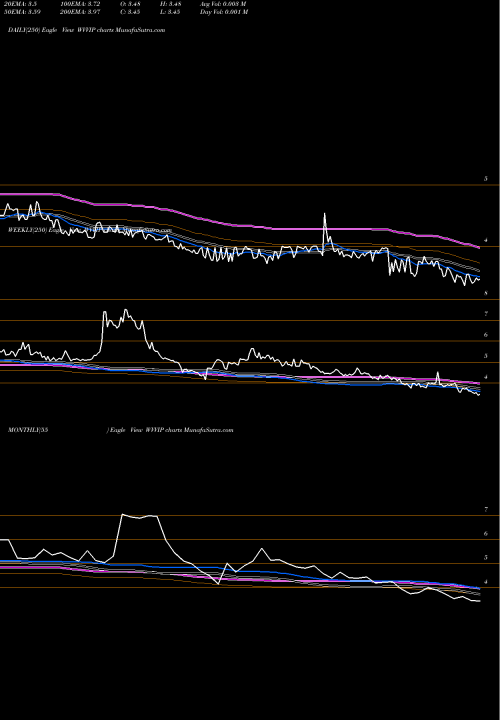The image size is (500, 720).
Task: Click the open price O: 3.48
Action: tap(130, 4)
